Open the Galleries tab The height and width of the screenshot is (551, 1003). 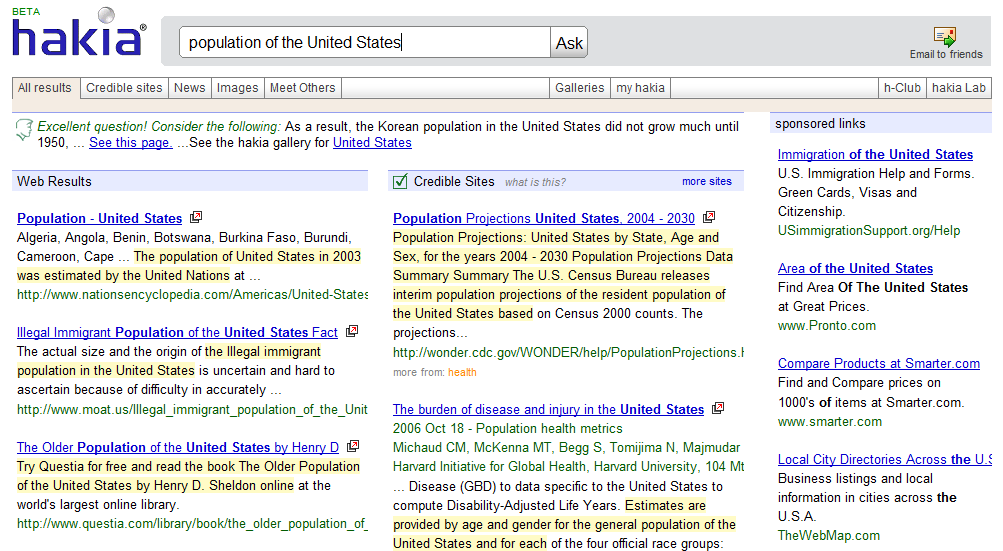580,88
